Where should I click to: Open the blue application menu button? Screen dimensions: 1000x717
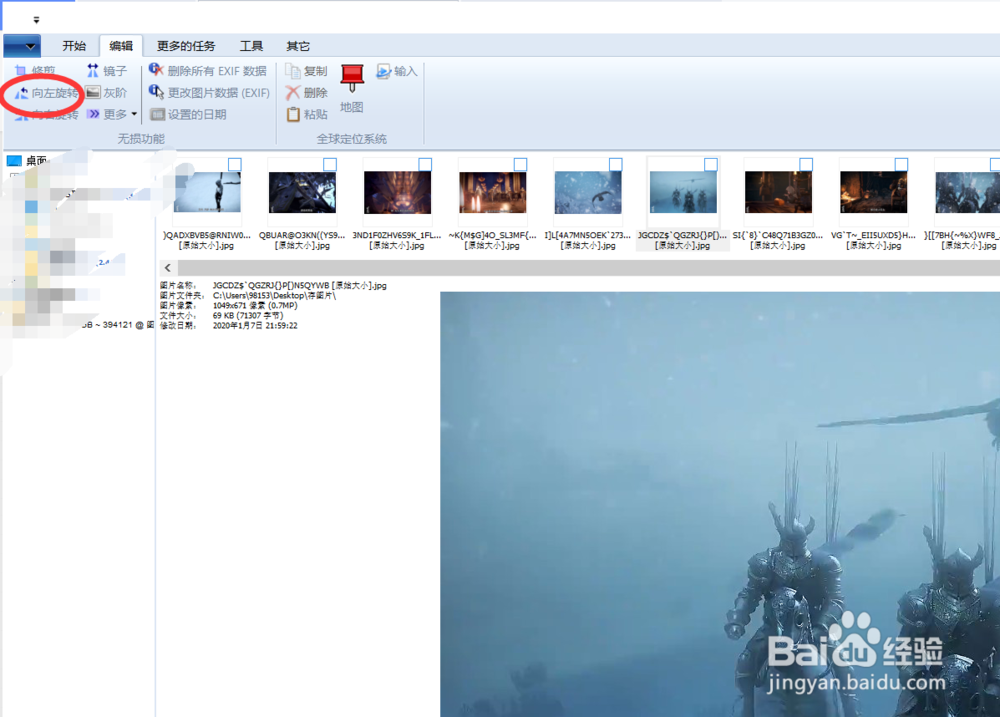click(x=22, y=46)
